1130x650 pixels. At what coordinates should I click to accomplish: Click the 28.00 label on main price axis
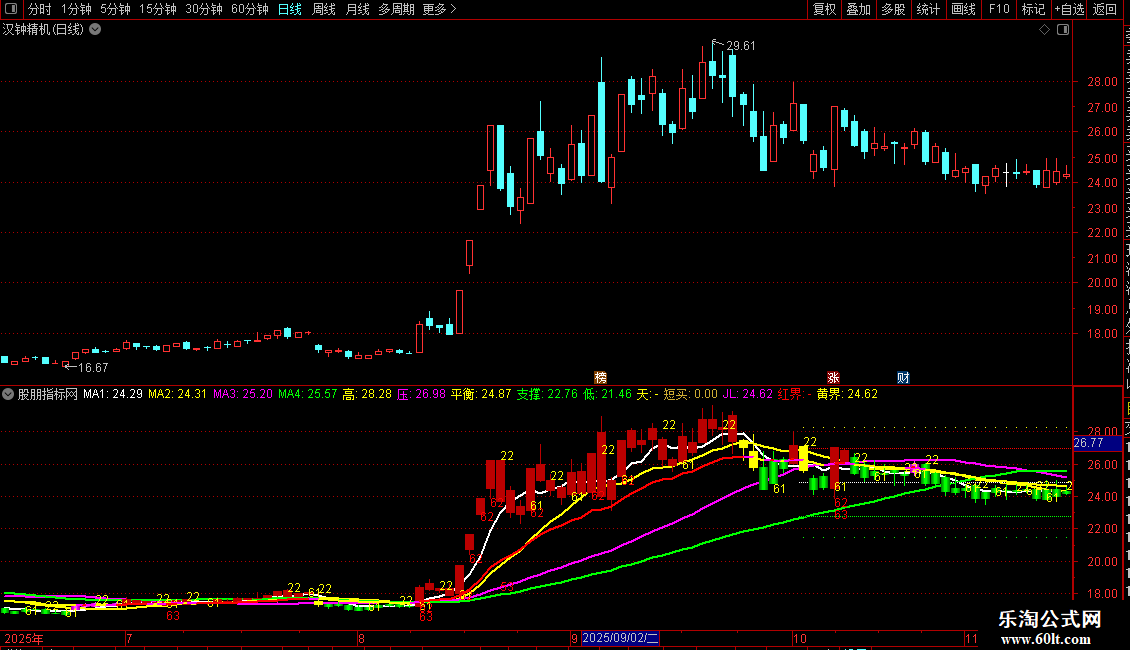[1103, 81]
